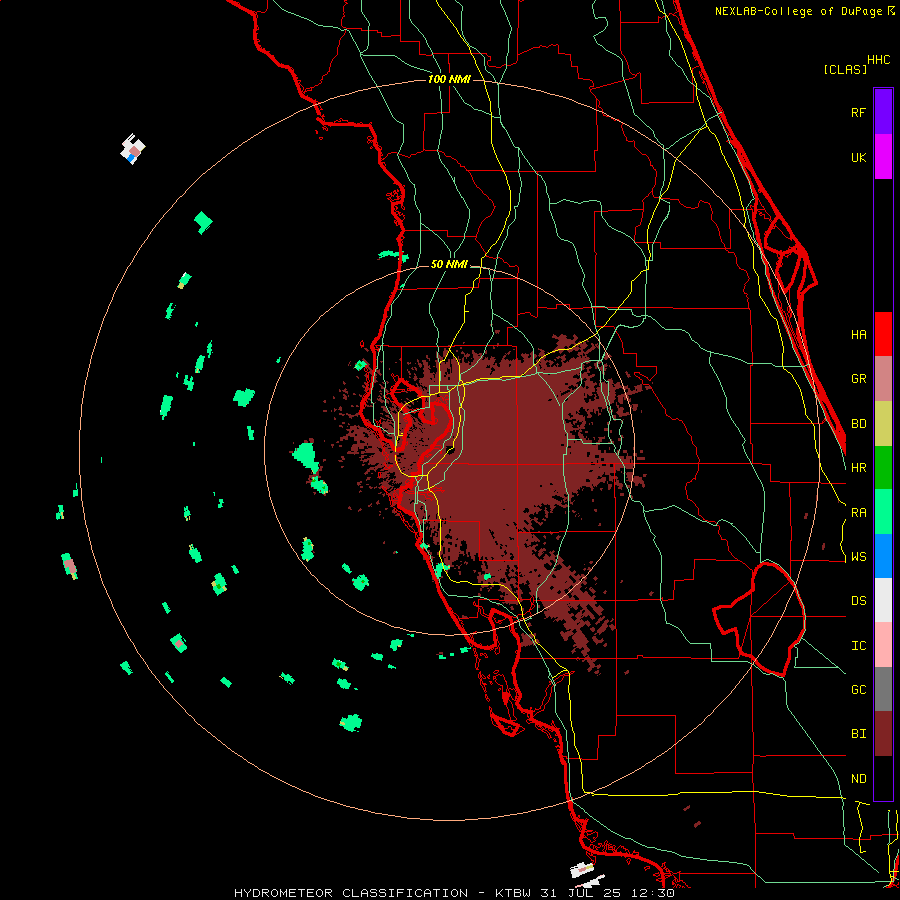This screenshot has height=900, width=900.
Task: Click the HHC product label
Action: [x=878, y=60]
